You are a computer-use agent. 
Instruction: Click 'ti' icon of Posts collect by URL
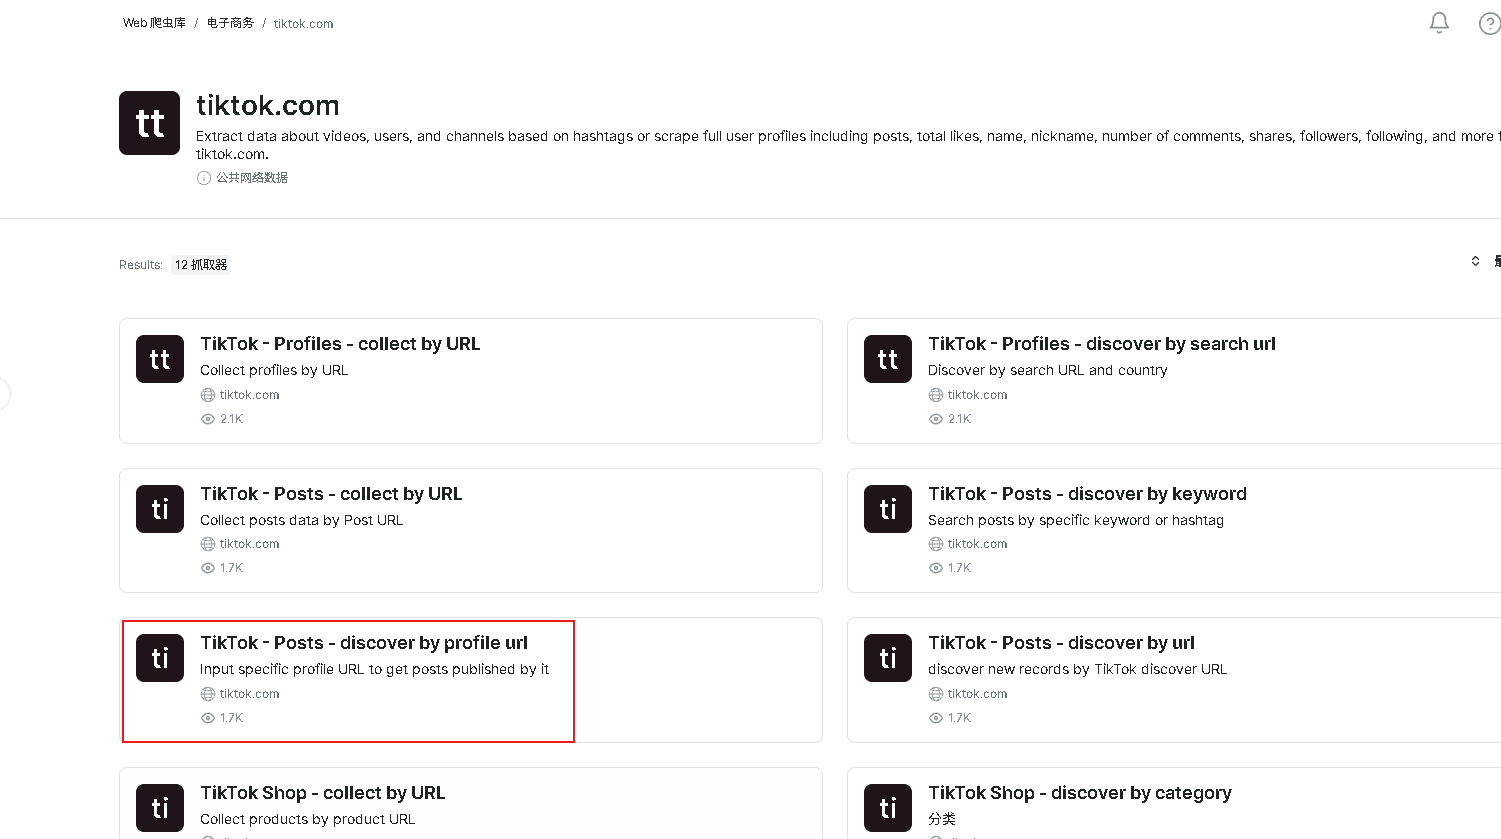(x=160, y=509)
